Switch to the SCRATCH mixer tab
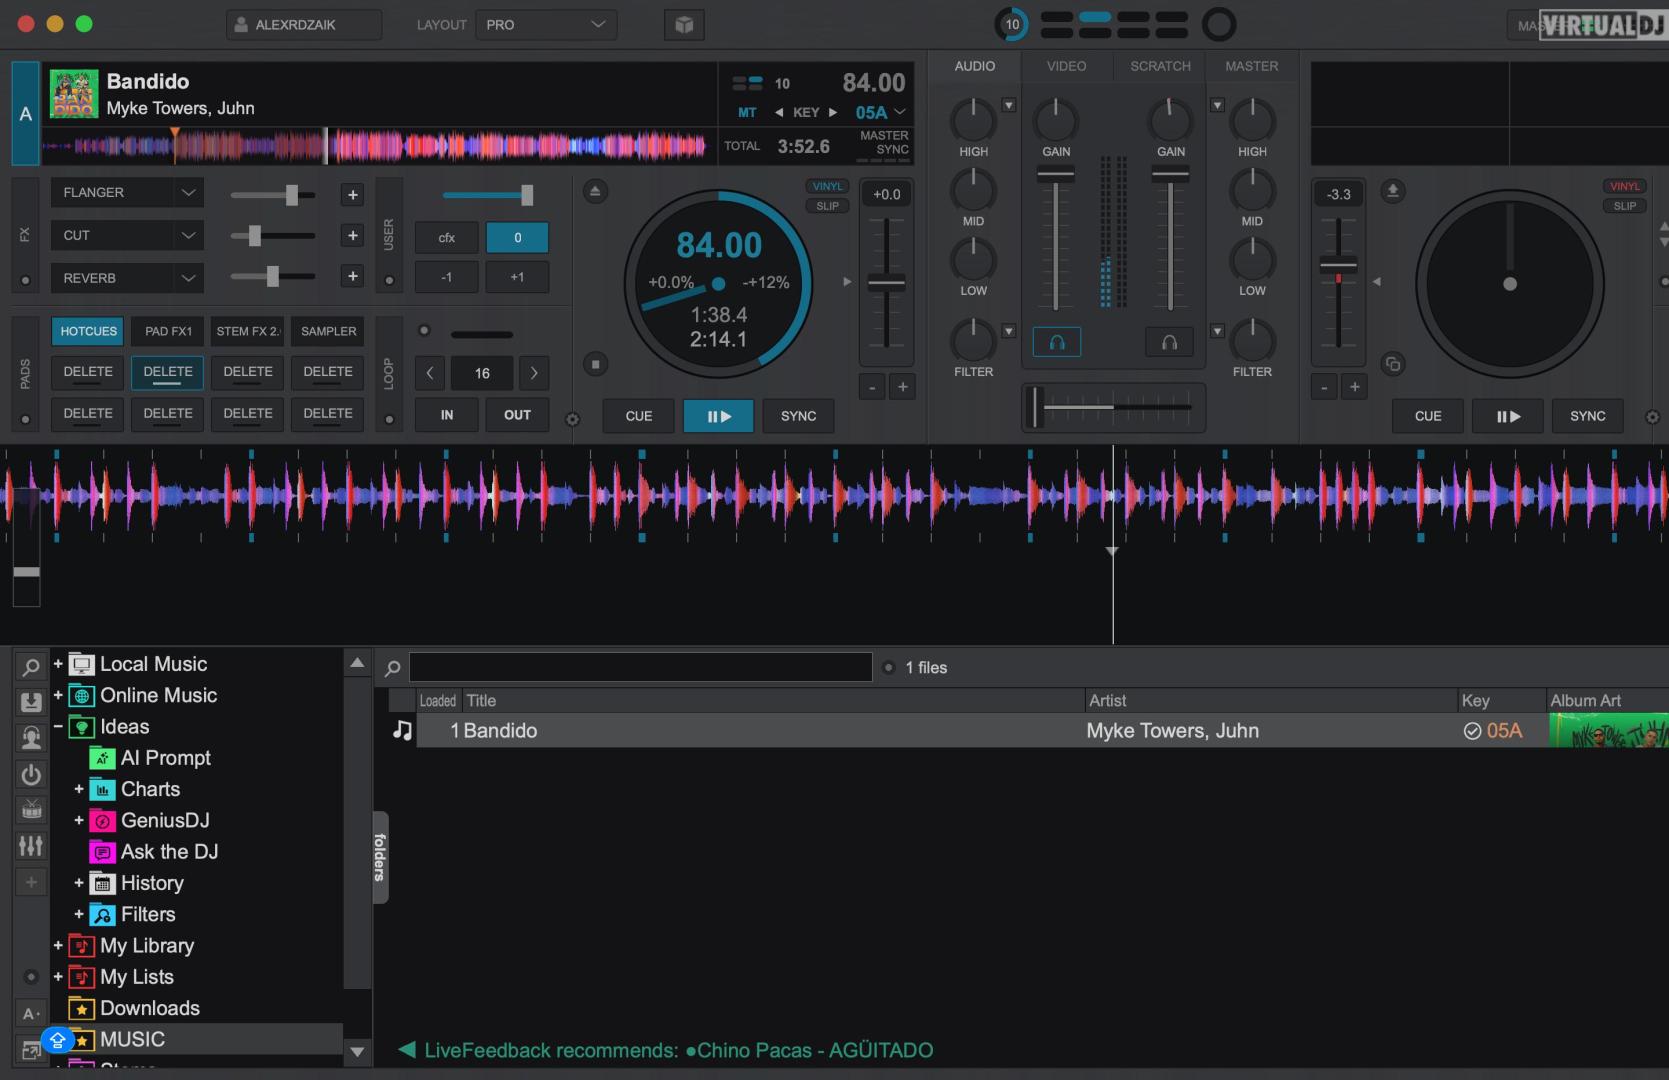Viewport: 1669px width, 1080px height. point(1160,66)
